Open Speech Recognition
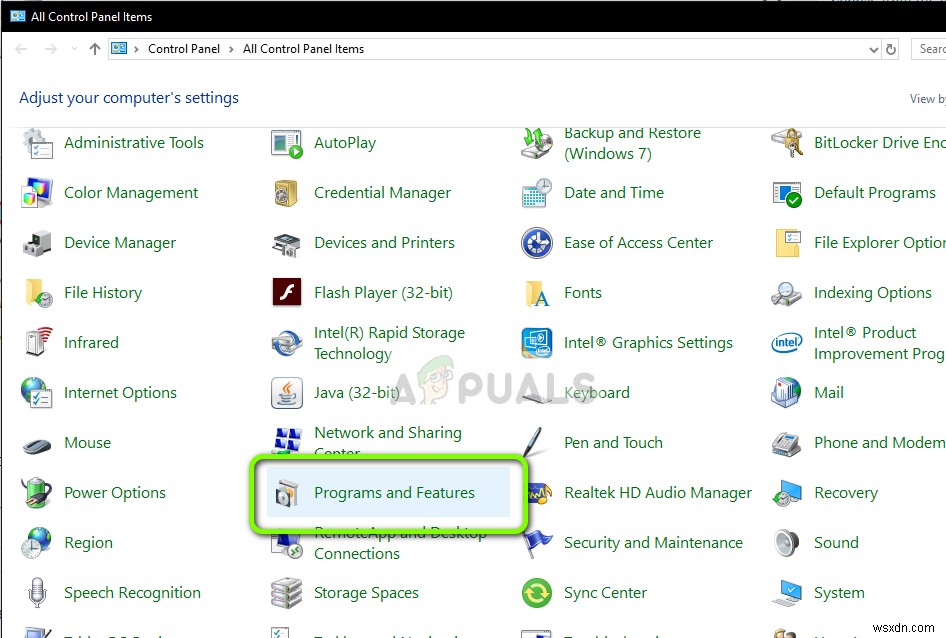This screenshot has width=946, height=638. click(131, 593)
